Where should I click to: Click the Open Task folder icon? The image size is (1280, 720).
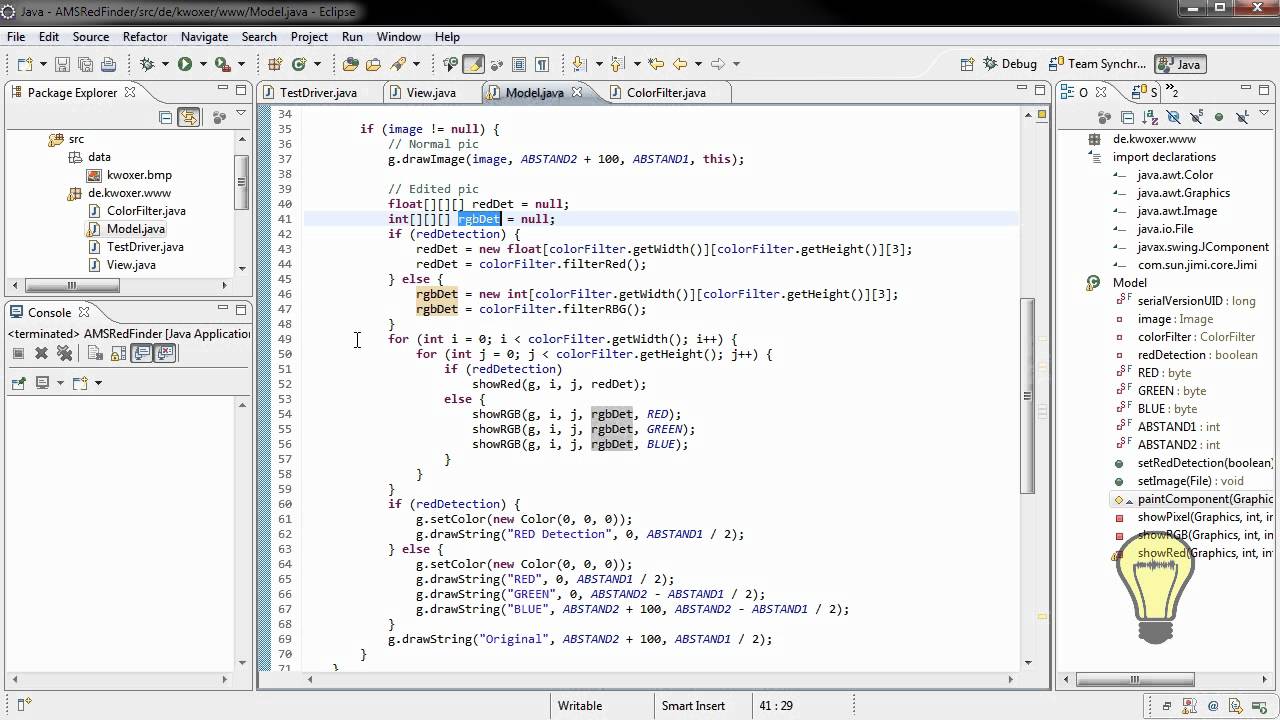(373, 64)
